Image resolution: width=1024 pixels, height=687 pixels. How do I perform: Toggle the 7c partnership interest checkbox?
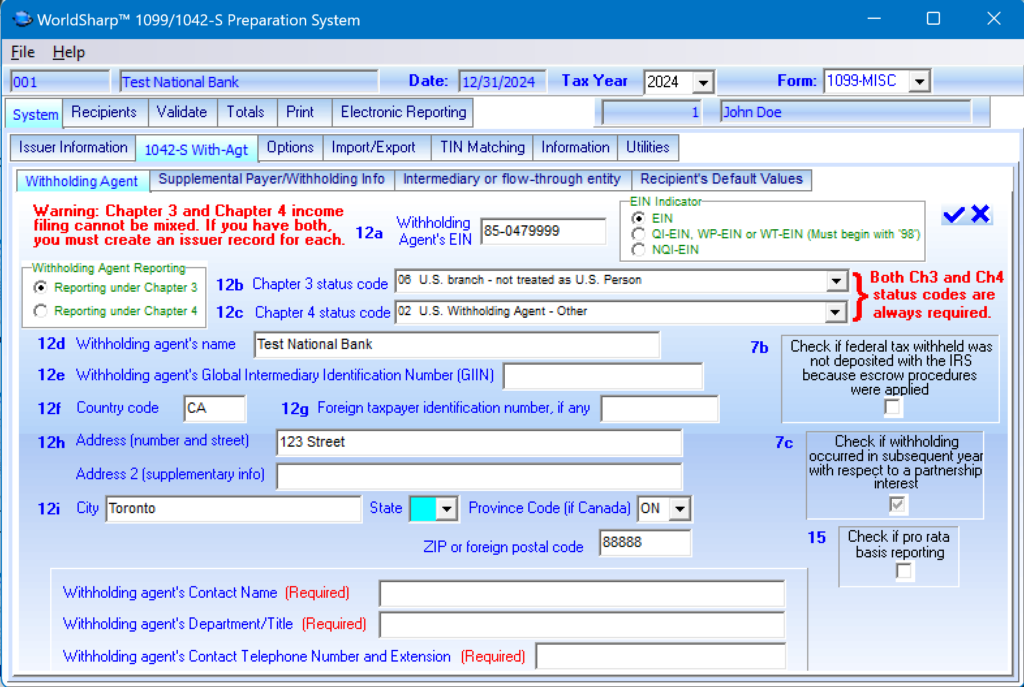pos(897,504)
